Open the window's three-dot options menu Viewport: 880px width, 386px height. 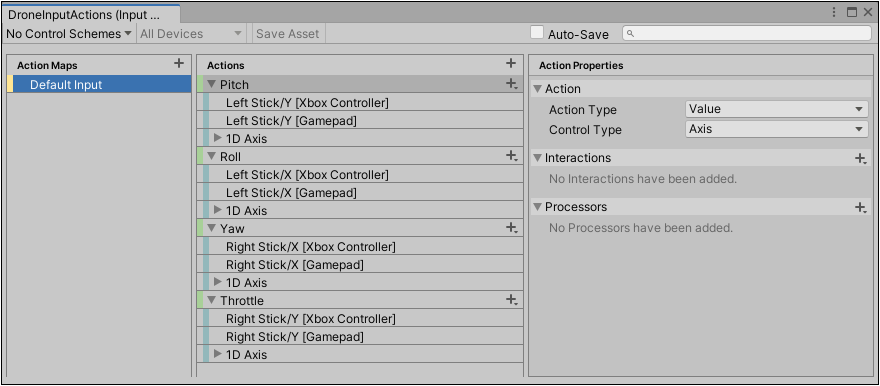pos(834,12)
